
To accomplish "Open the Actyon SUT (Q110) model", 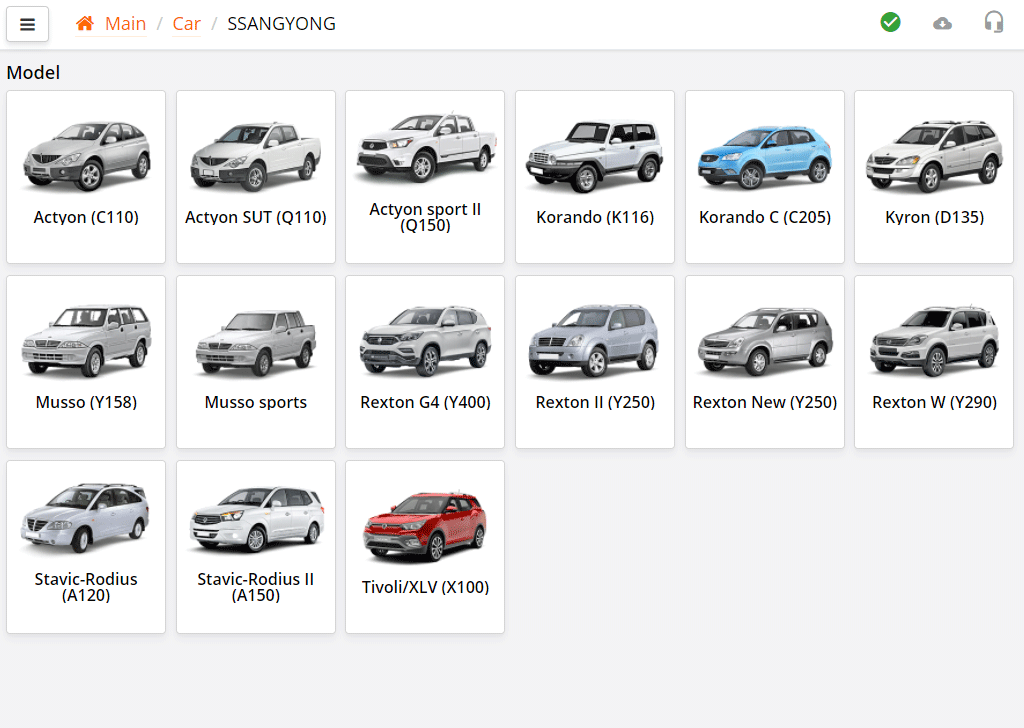I will pos(255,177).
